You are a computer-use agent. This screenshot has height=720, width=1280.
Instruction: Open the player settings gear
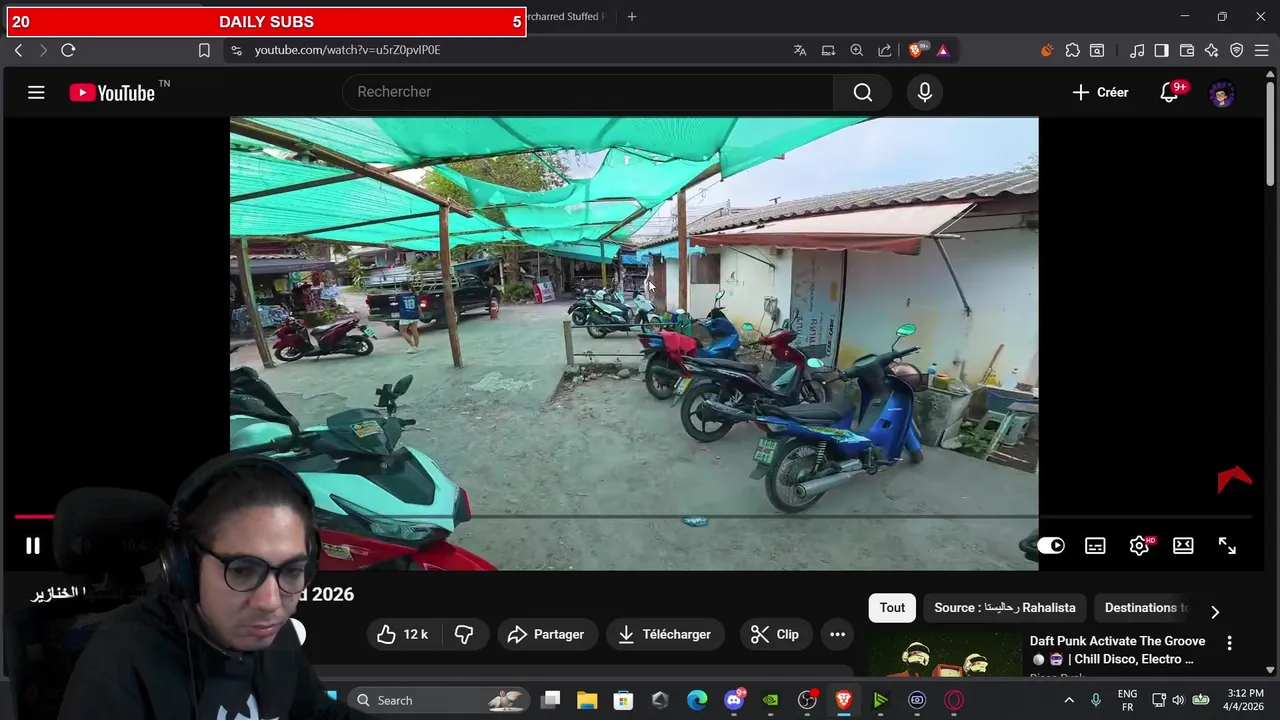[1139, 545]
